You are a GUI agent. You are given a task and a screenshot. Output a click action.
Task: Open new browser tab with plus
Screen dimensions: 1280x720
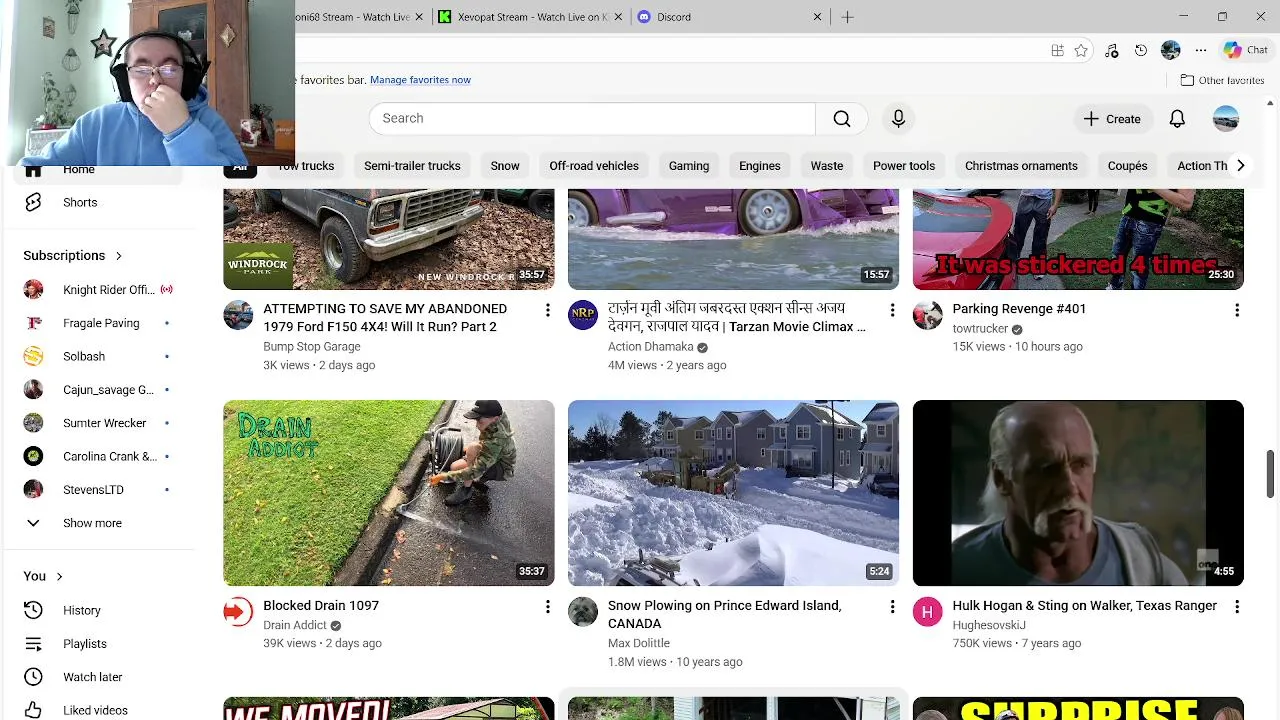[847, 17]
